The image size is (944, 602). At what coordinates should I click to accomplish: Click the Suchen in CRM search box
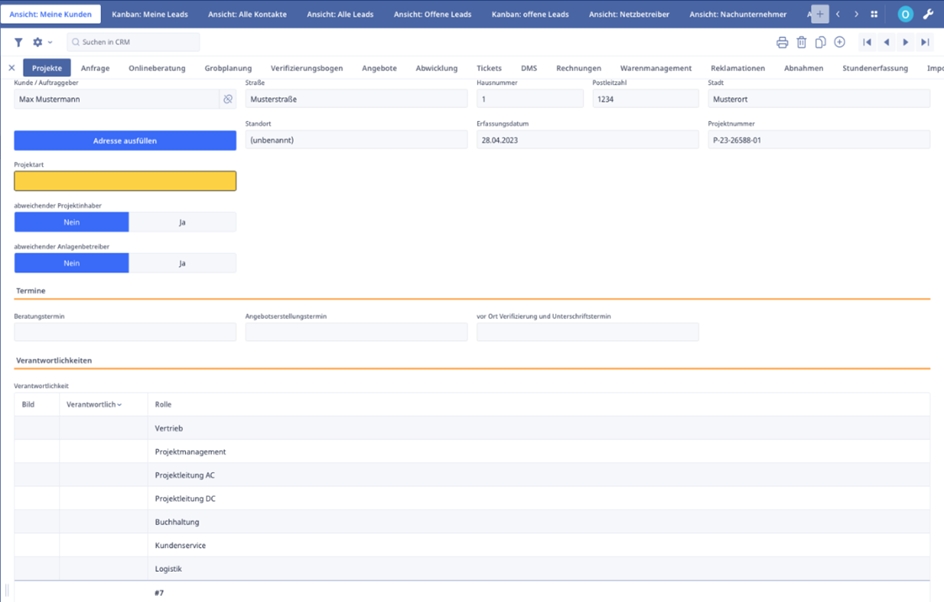tap(133, 42)
